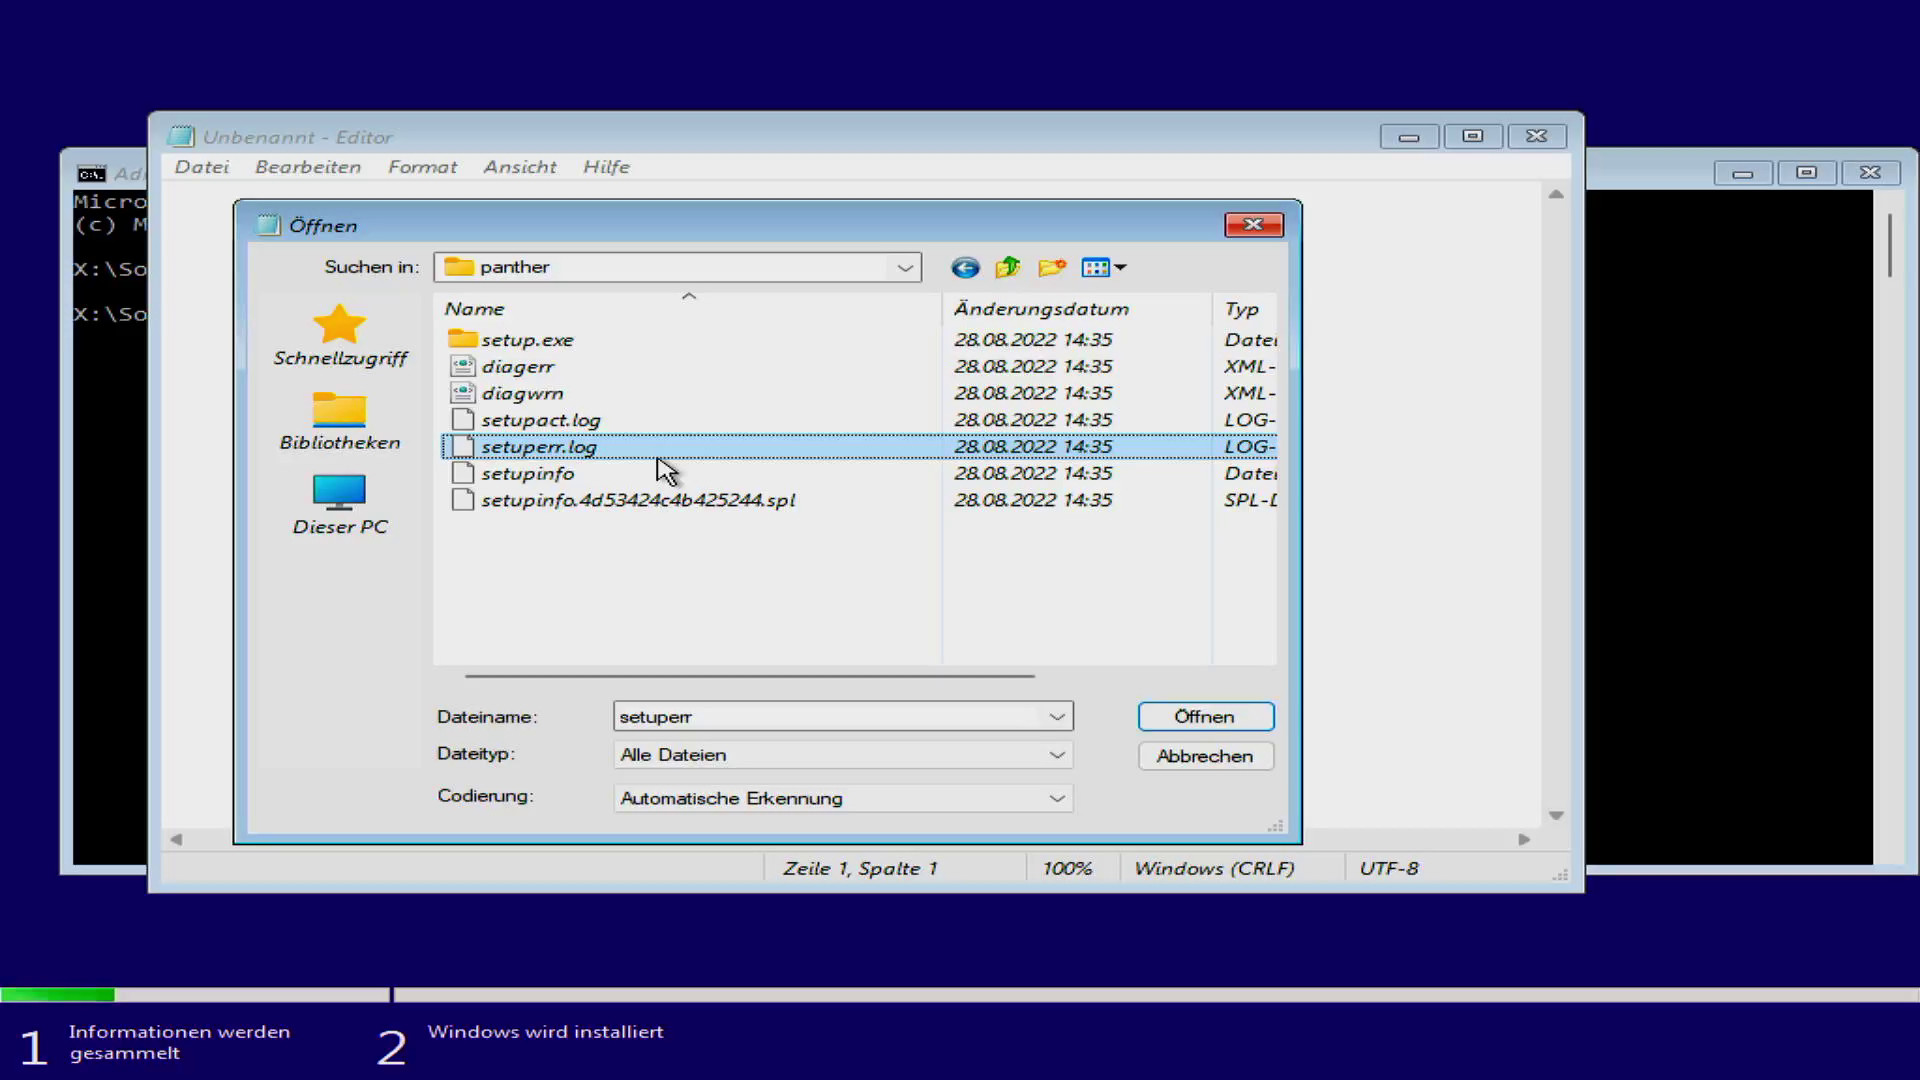1920x1080 pixels.
Task: Expand the Dateityp 'Alle Dateien' dropdown
Action: point(1057,755)
